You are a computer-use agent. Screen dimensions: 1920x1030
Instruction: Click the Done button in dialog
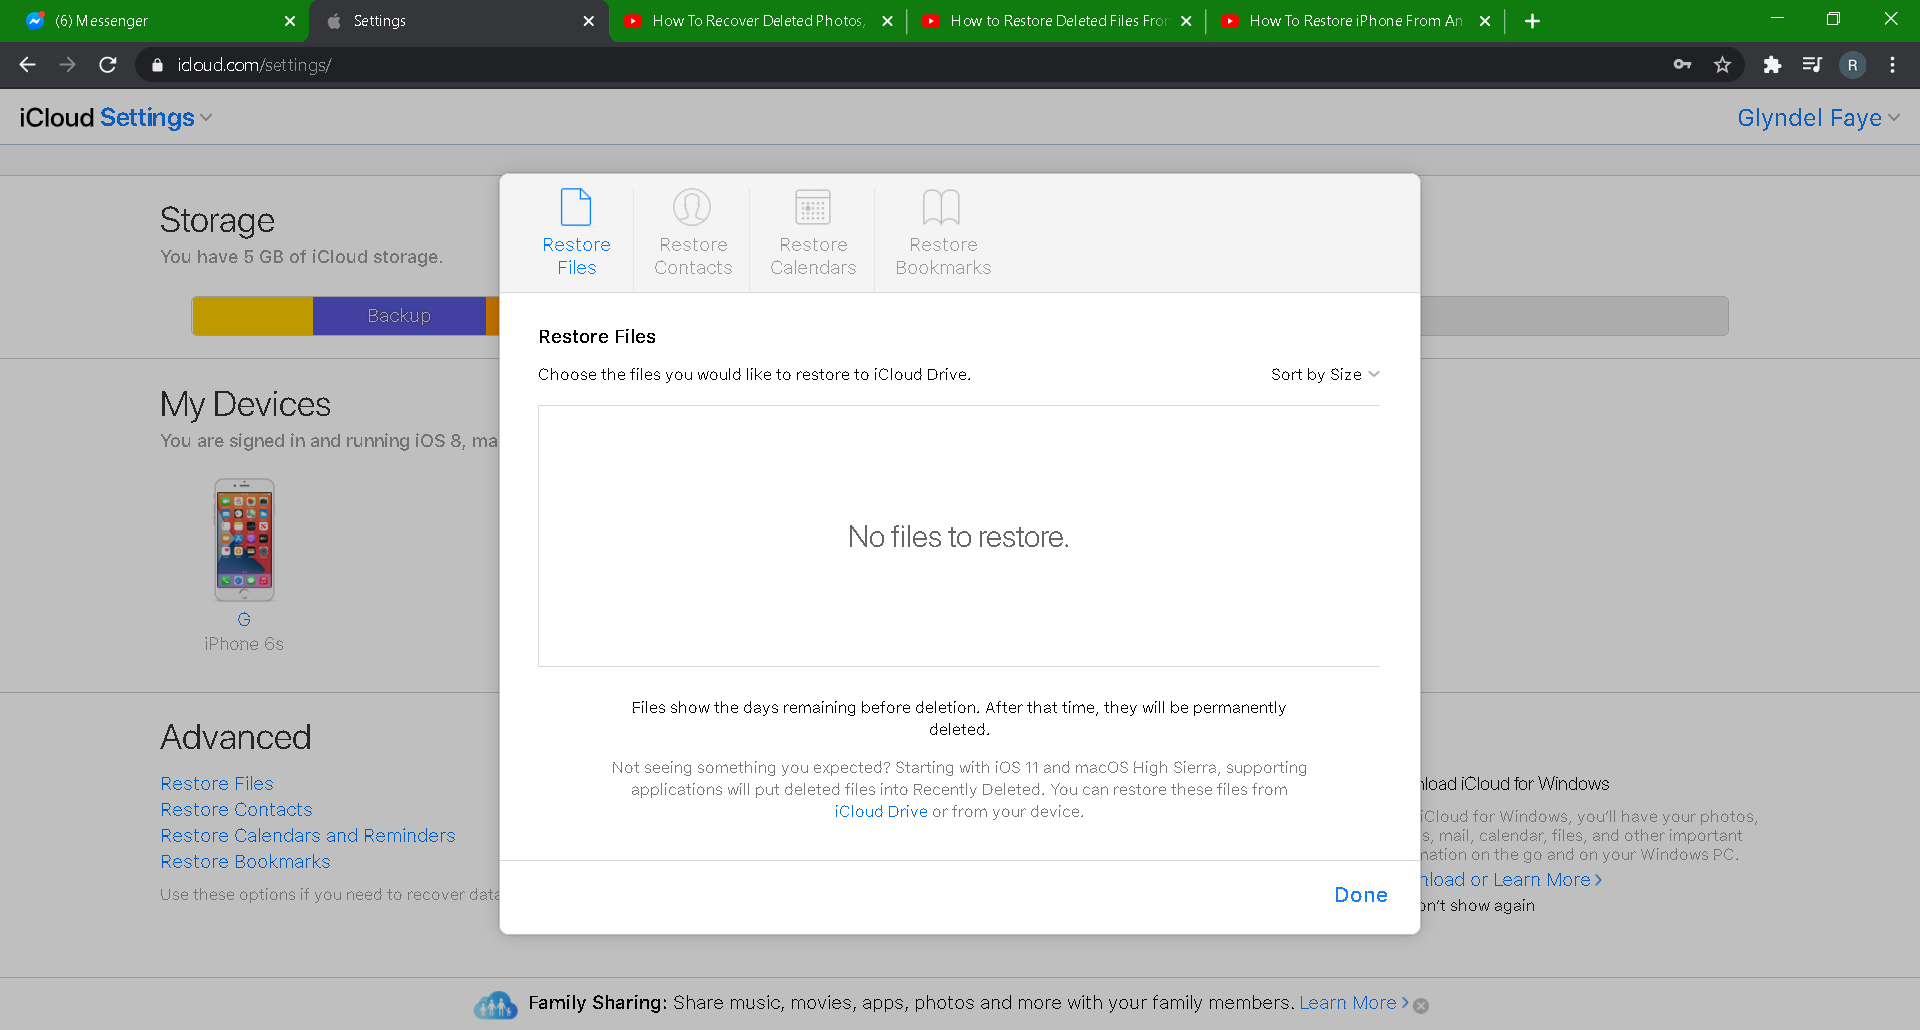1361,895
